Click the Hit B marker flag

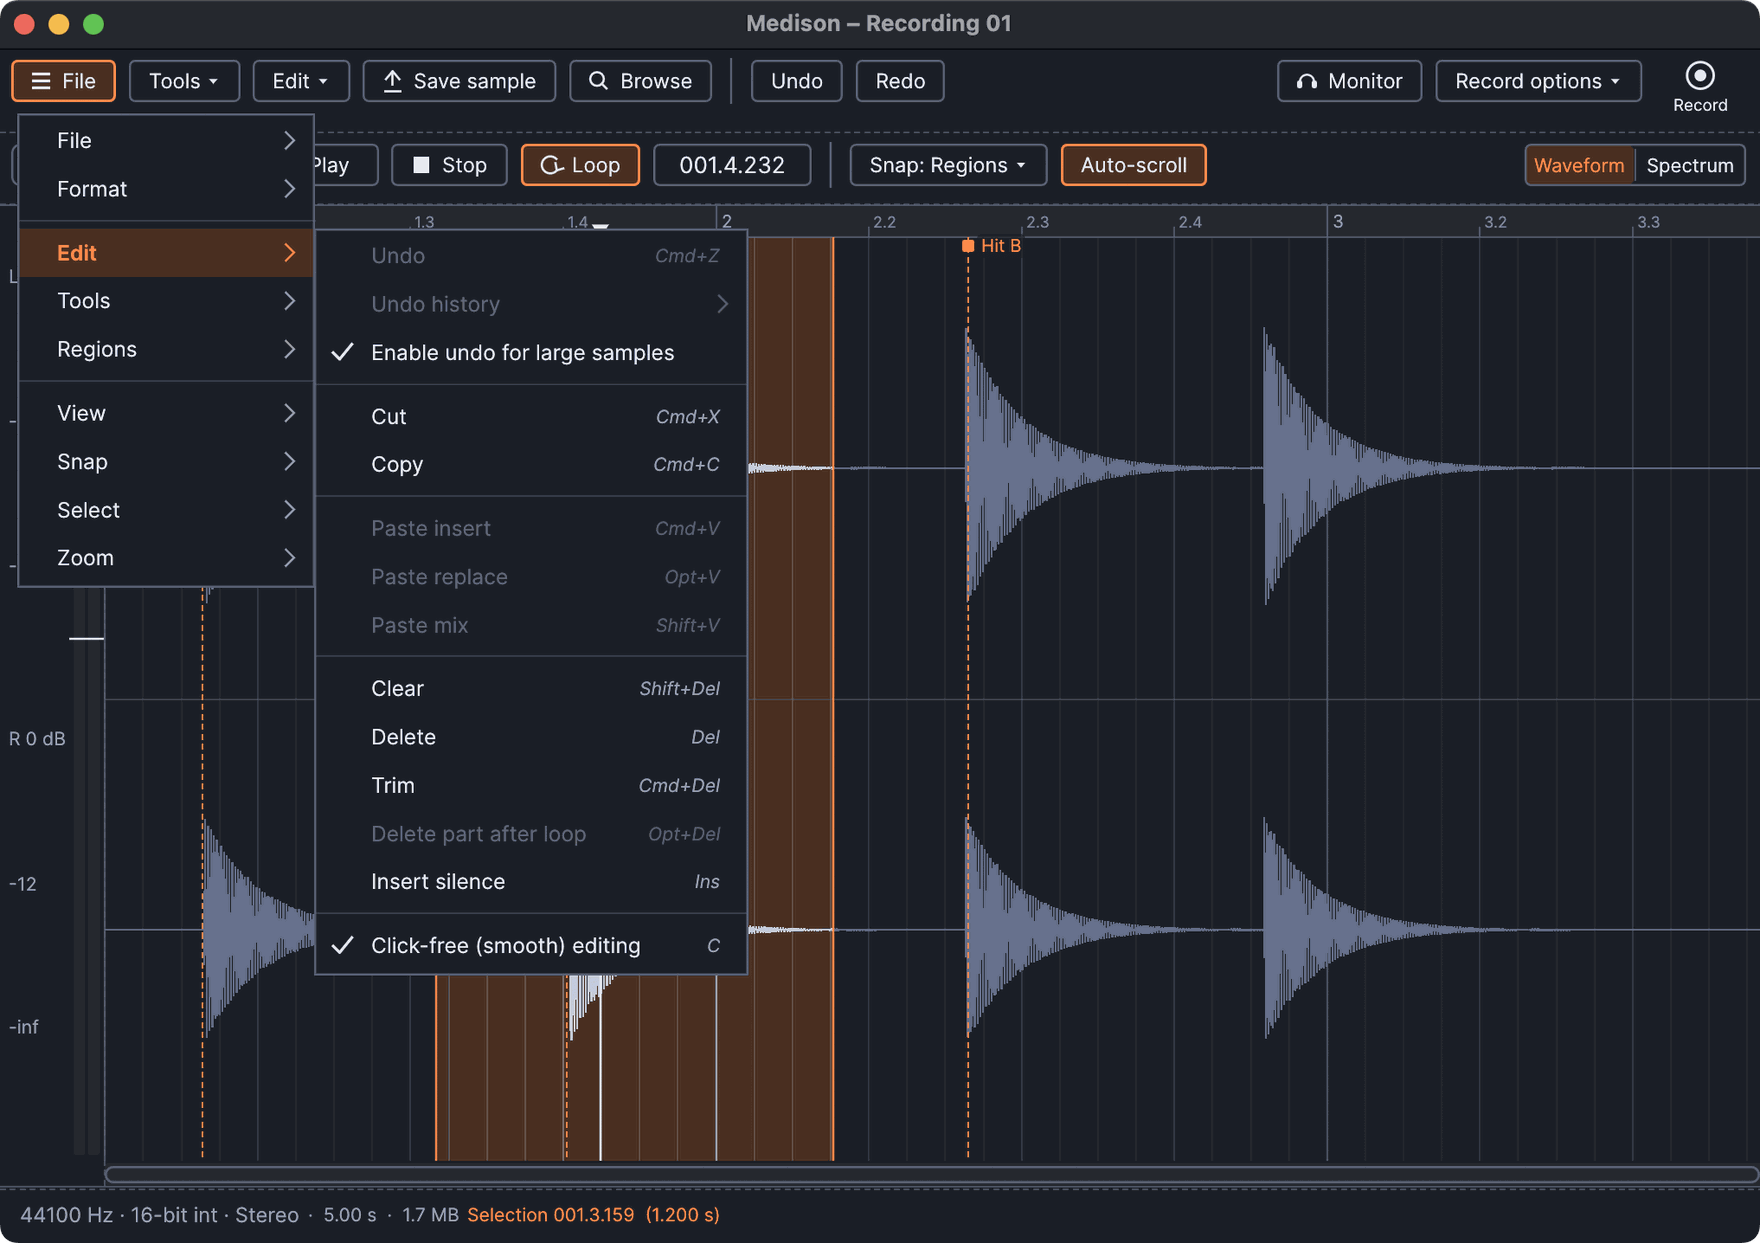coord(967,246)
